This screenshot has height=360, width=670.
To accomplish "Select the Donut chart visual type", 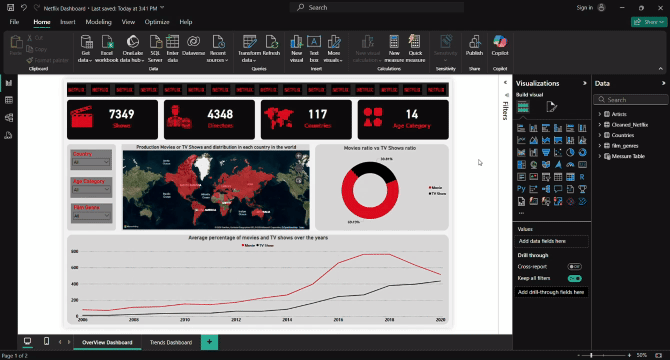I will [x=582, y=152].
